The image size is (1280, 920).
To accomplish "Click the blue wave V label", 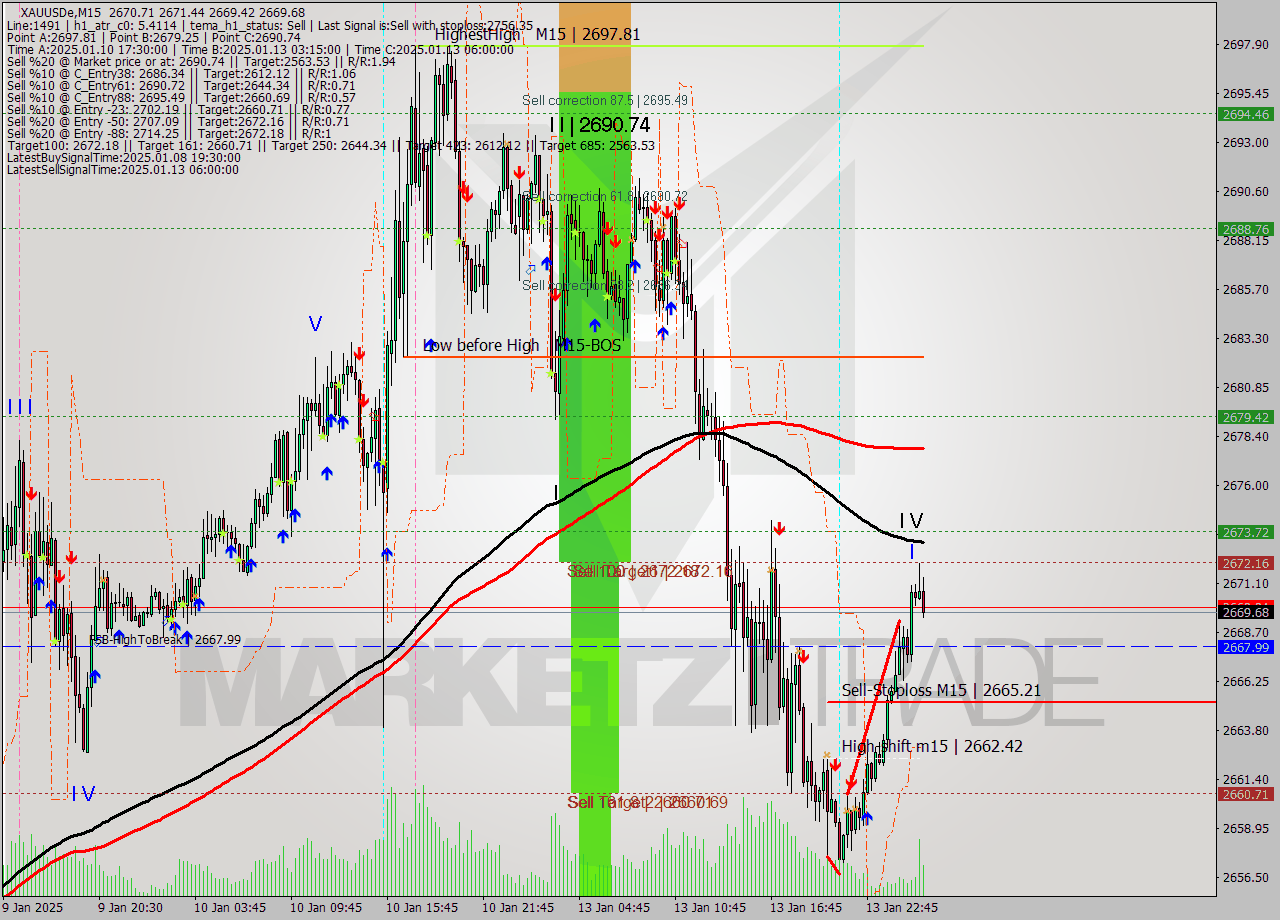I will point(315,324).
